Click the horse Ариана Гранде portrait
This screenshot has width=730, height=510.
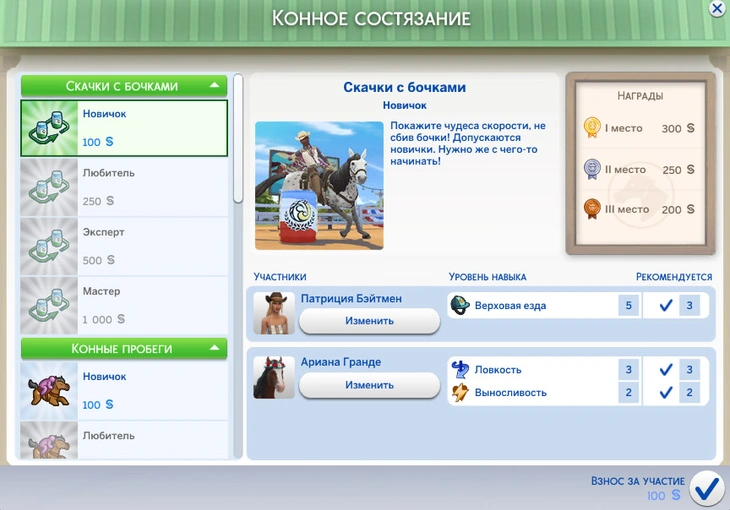(274, 377)
